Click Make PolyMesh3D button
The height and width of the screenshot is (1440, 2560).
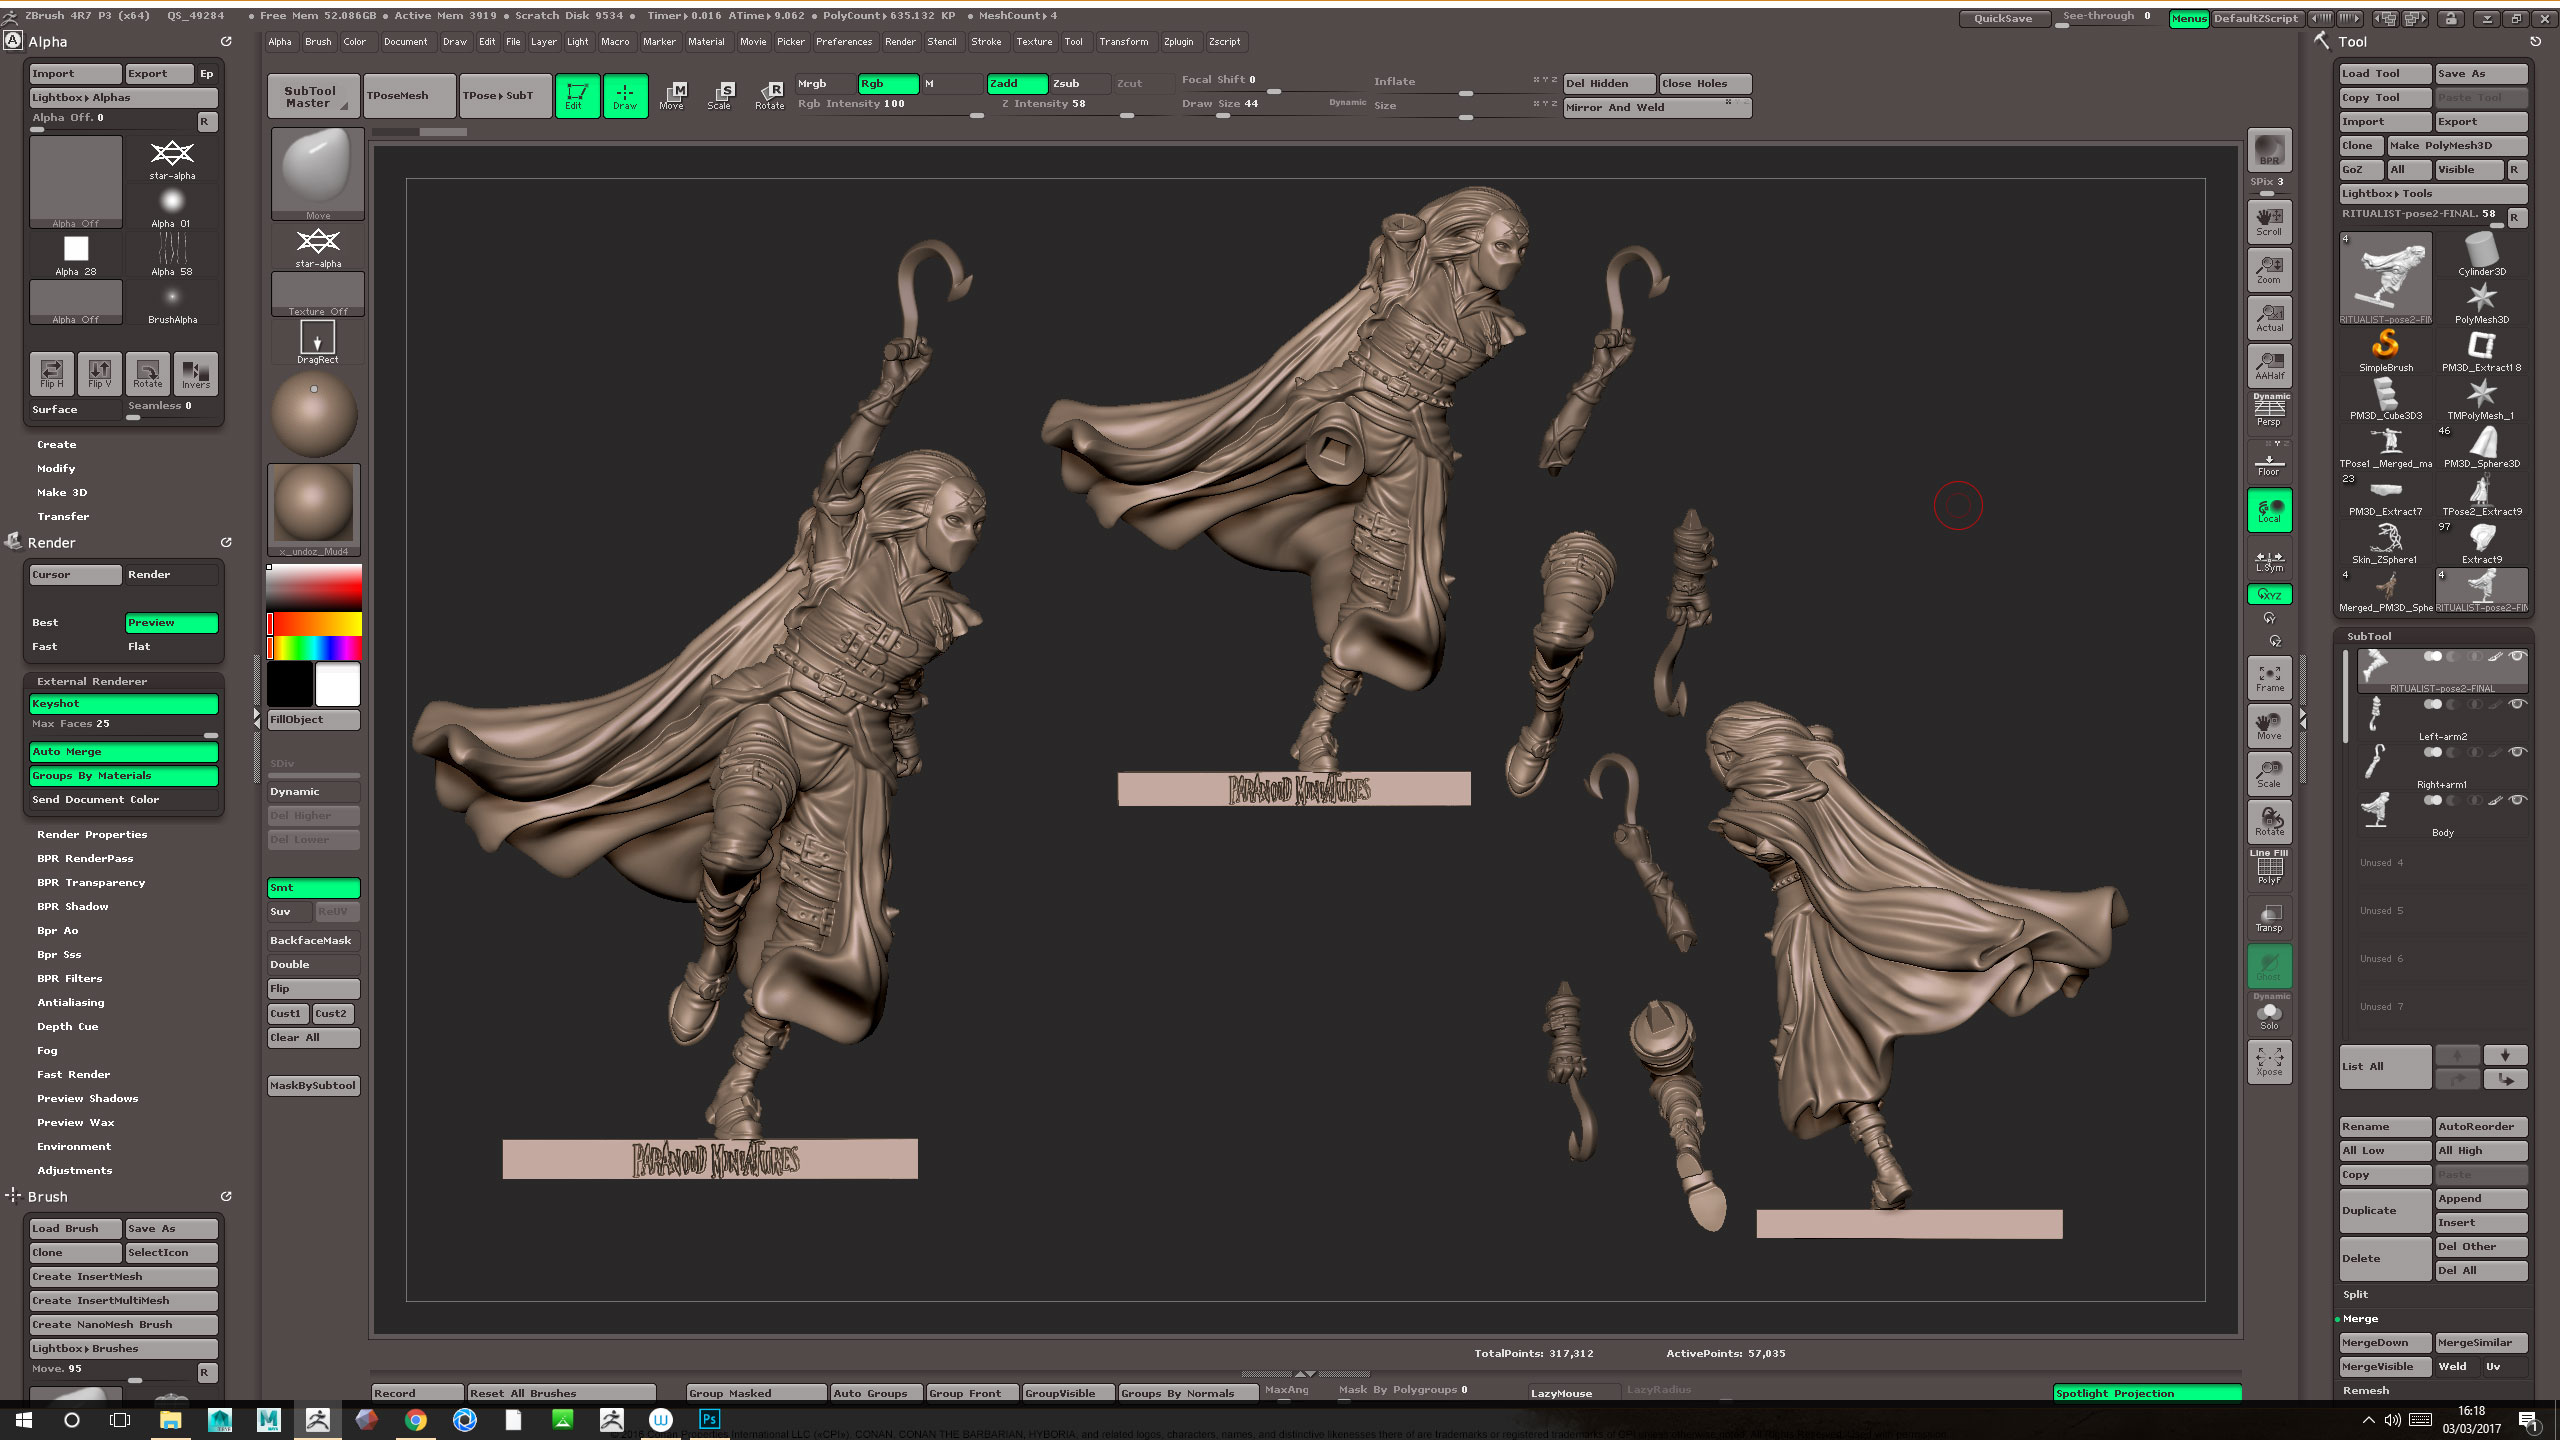(2457, 146)
